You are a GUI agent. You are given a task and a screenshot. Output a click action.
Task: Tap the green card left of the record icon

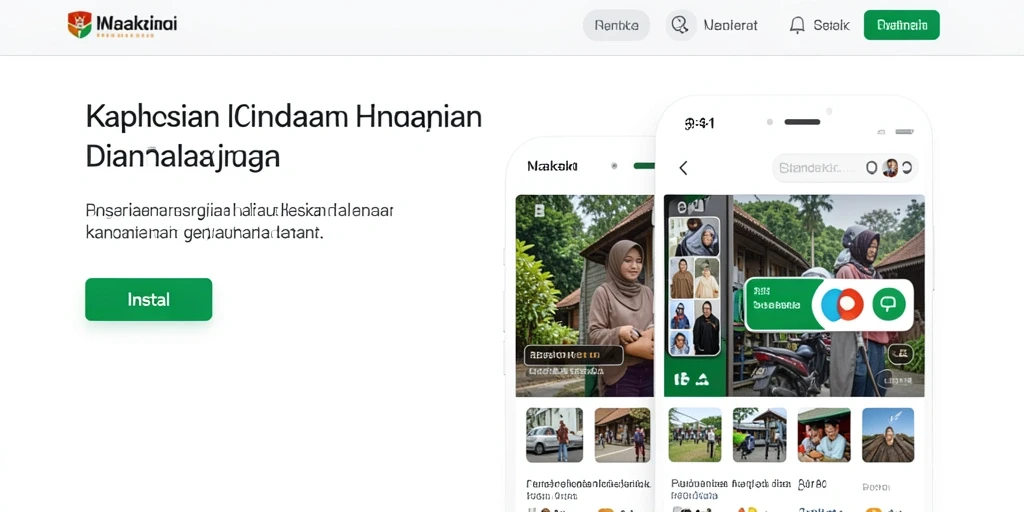tap(782, 304)
